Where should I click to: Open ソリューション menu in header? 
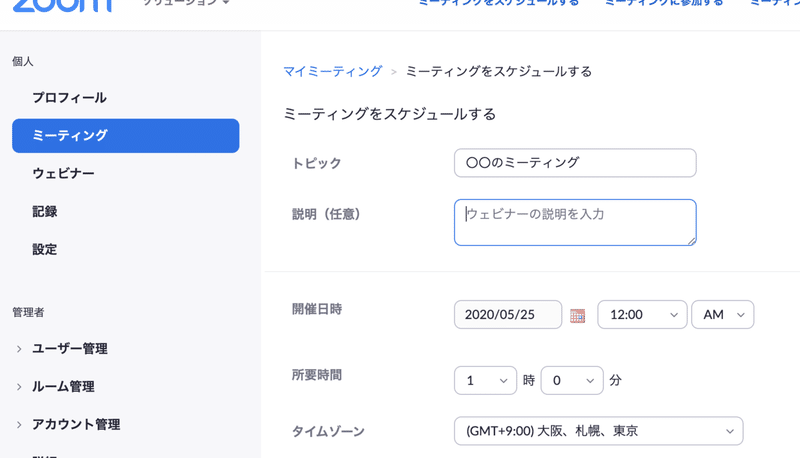pyautogui.click(x=186, y=3)
